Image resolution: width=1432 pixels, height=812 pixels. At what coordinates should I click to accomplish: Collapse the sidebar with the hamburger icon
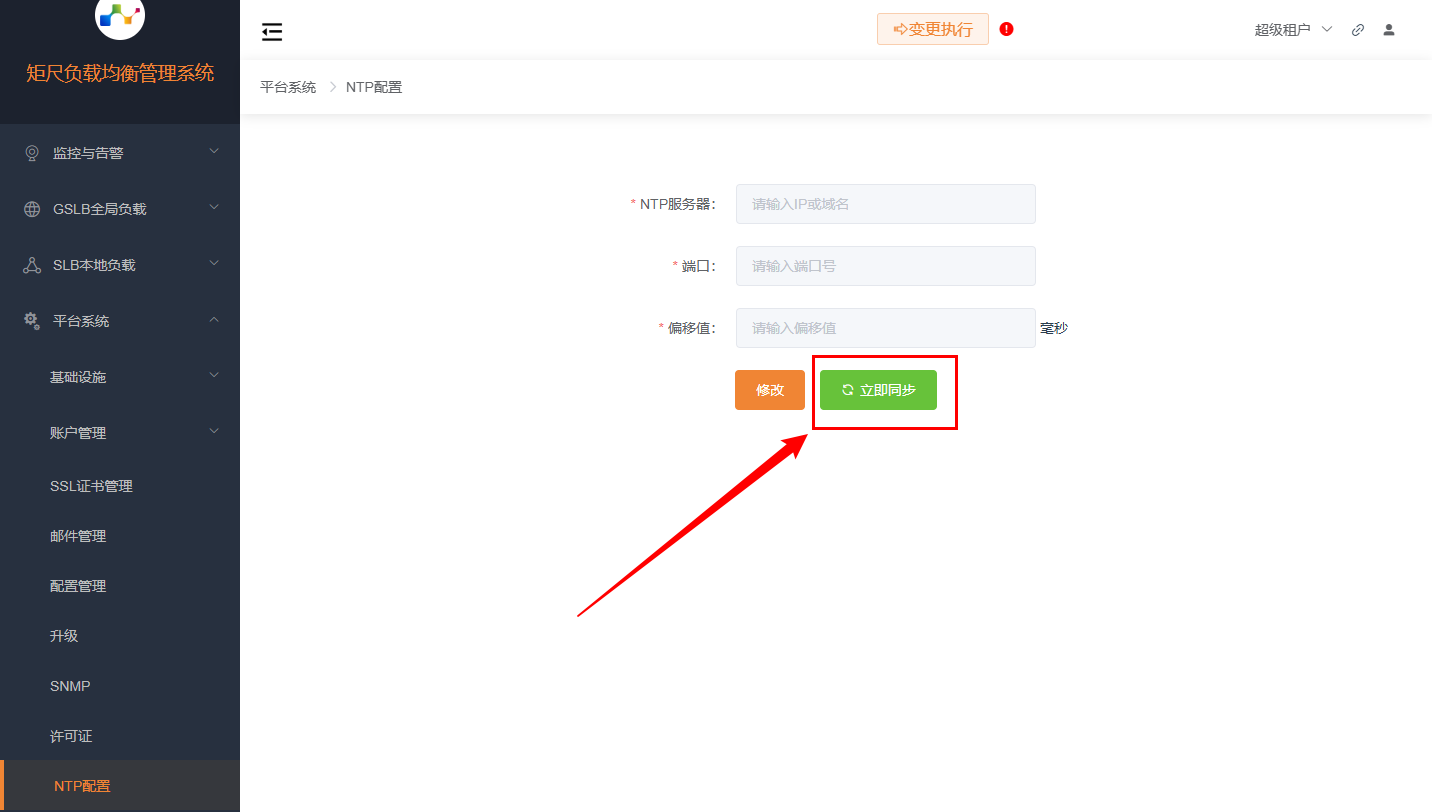[272, 32]
